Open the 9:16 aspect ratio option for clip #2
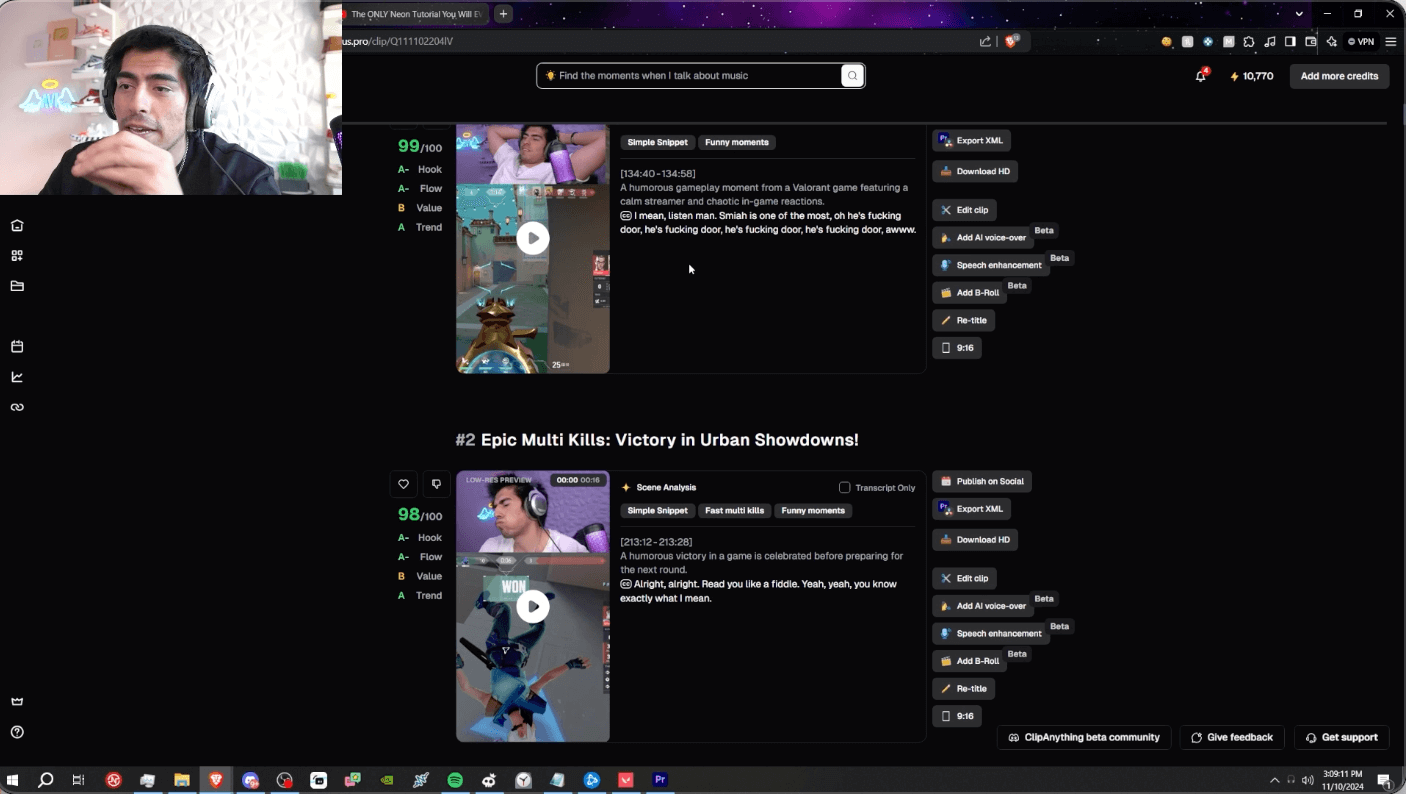Image resolution: width=1406 pixels, height=794 pixels. (x=957, y=716)
